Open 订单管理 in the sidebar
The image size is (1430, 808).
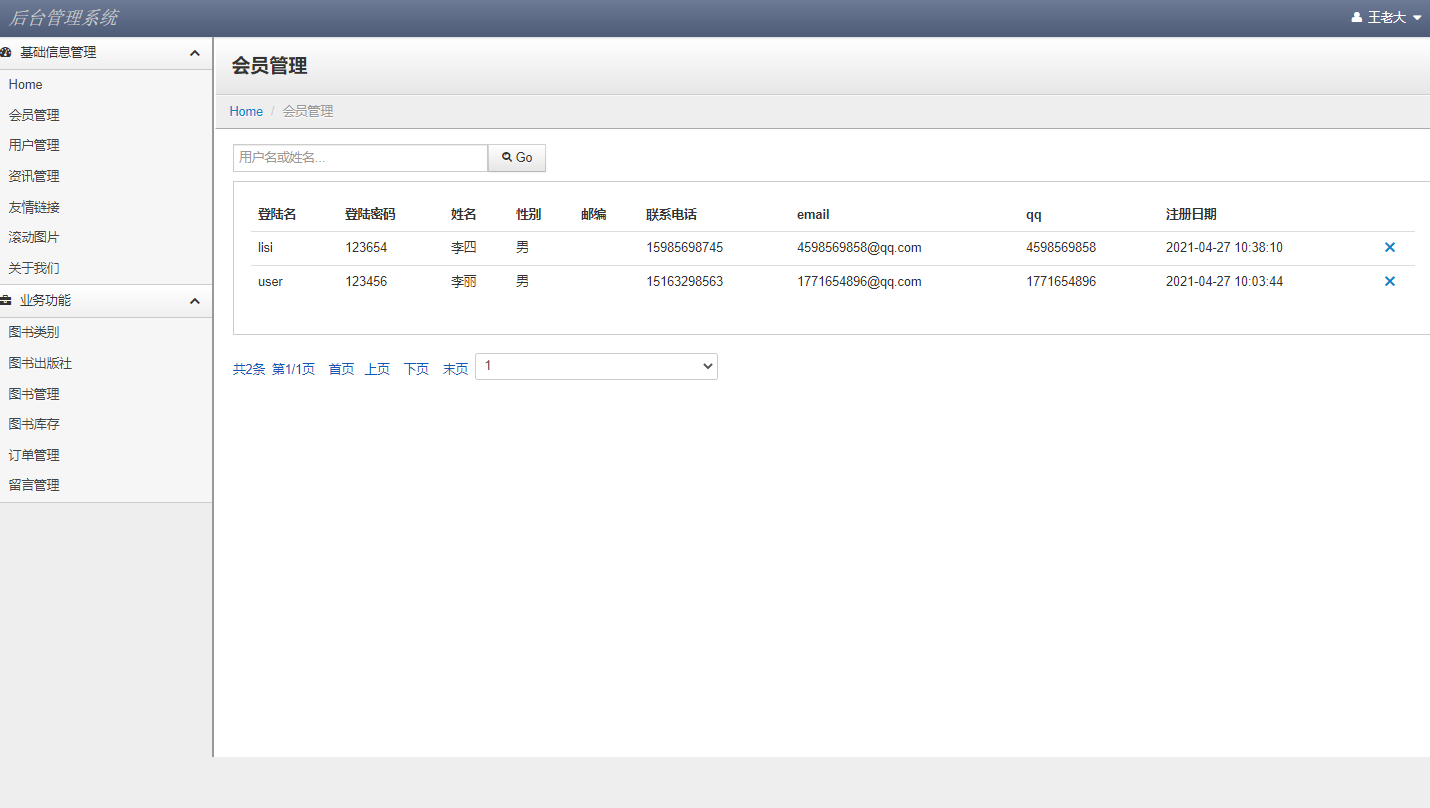point(33,454)
